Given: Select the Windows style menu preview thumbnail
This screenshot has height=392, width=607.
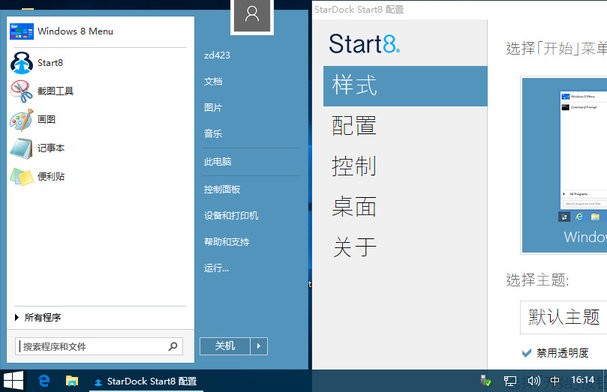Looking at the screenshot, I should pos(564,165).
